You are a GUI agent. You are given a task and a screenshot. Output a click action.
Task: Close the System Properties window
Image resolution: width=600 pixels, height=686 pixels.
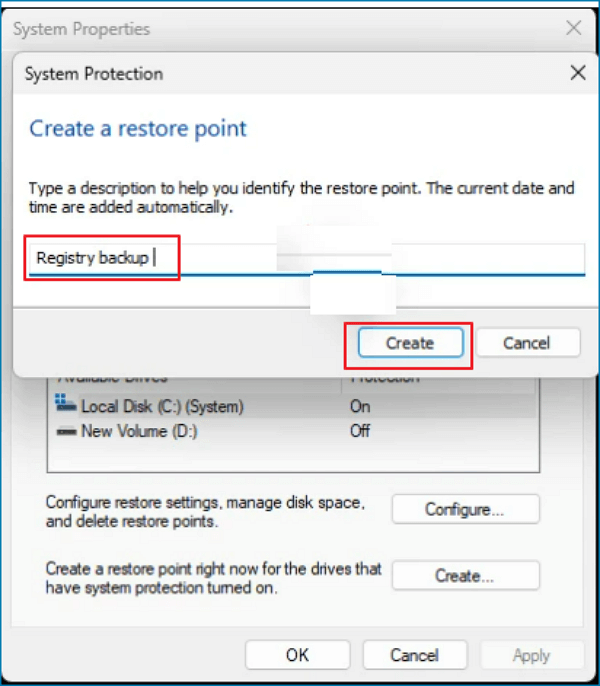[x=573, y=28]
